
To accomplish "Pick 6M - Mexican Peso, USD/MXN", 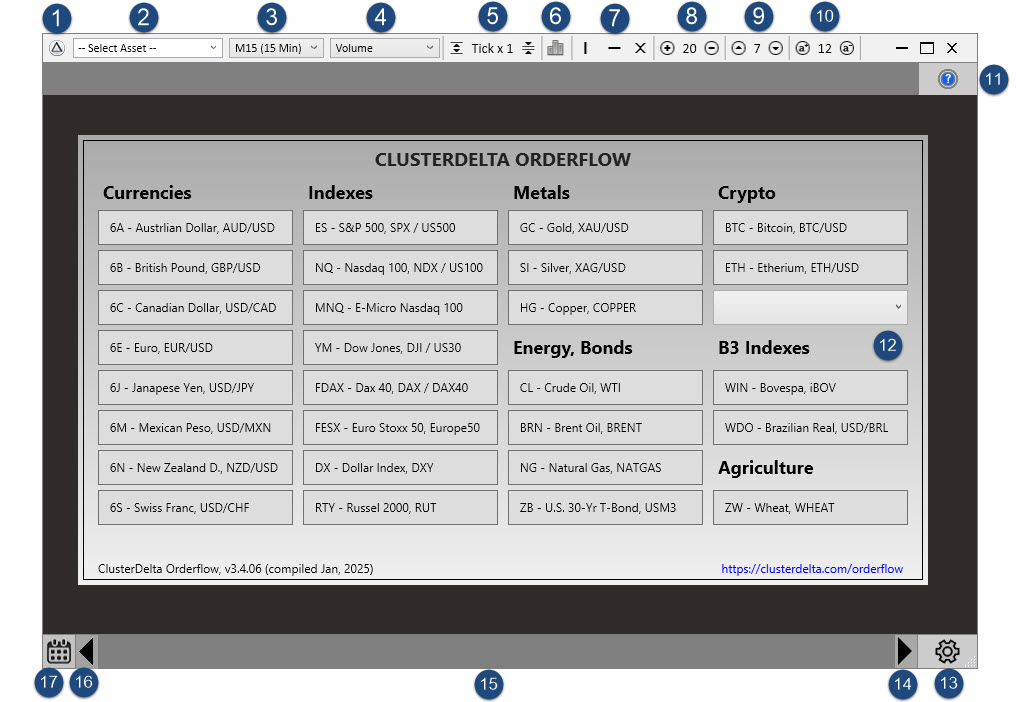I will point(195,427).
